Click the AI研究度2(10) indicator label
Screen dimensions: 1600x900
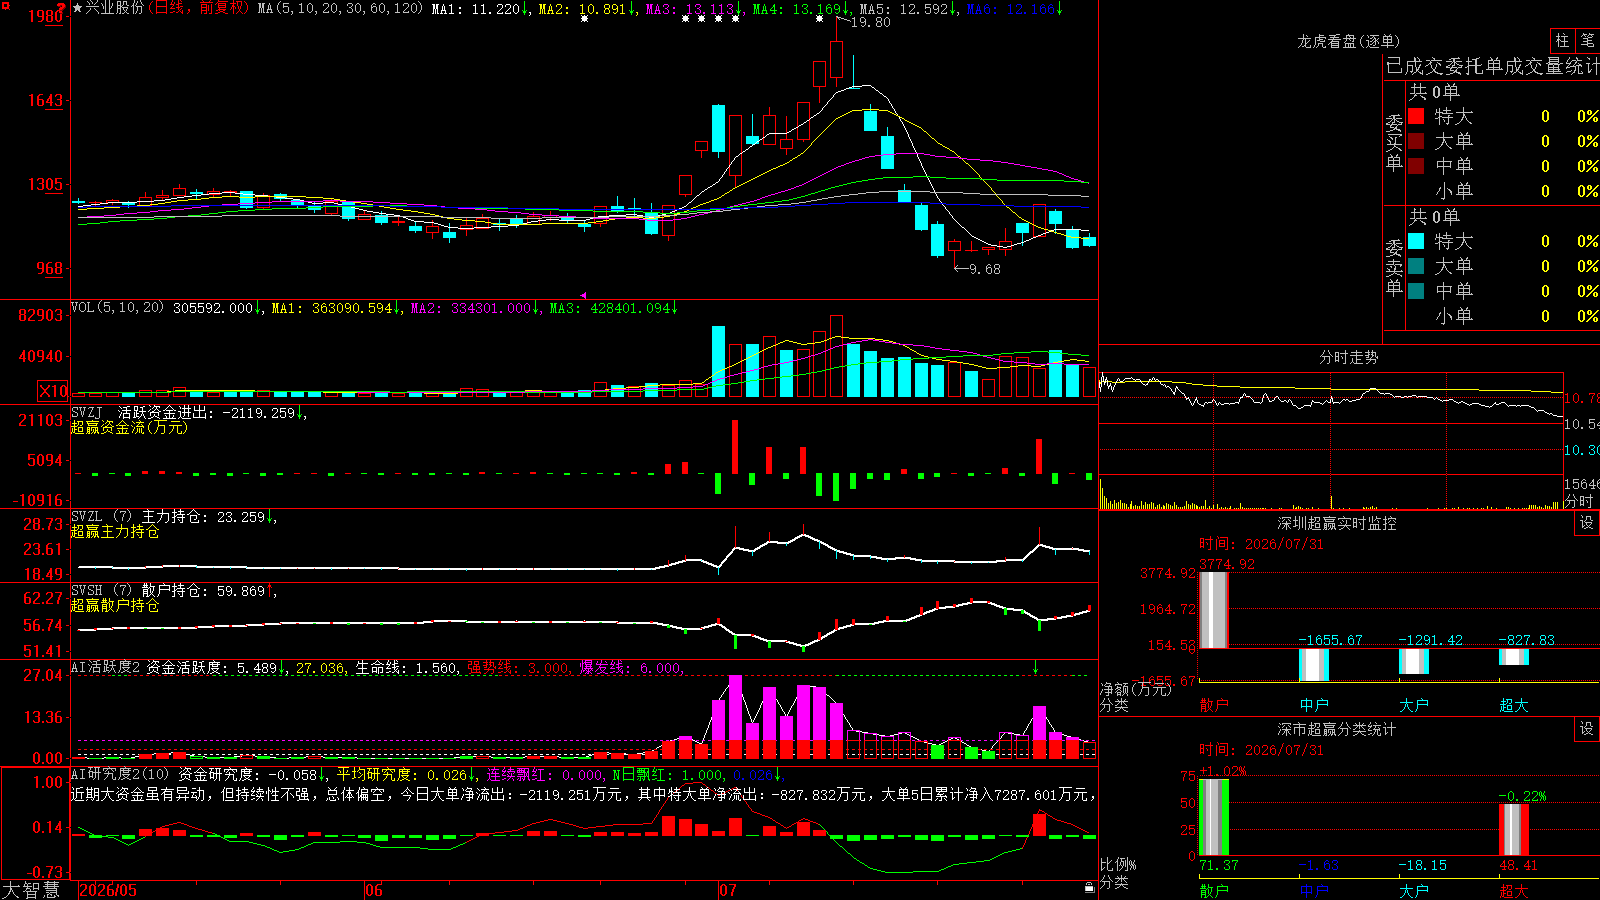120,775
